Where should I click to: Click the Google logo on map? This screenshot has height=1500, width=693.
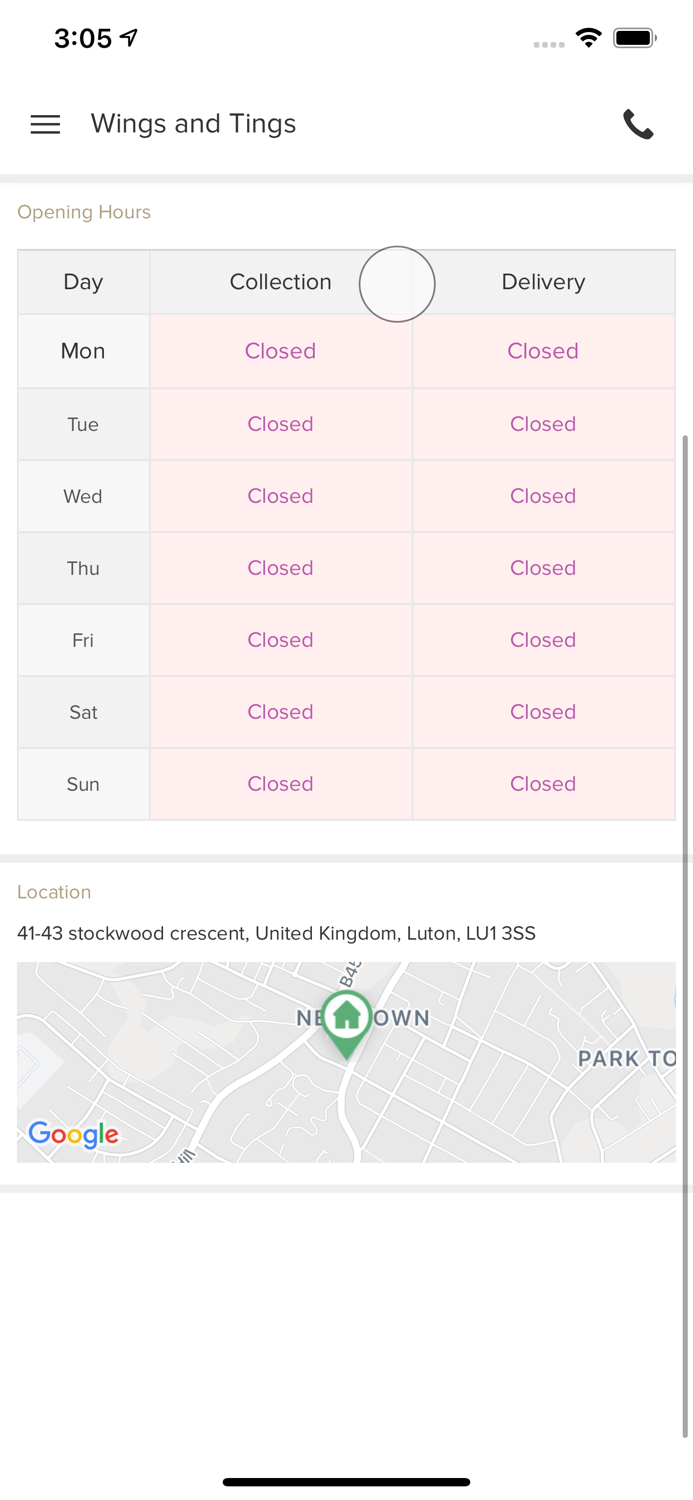point(73,1134)
